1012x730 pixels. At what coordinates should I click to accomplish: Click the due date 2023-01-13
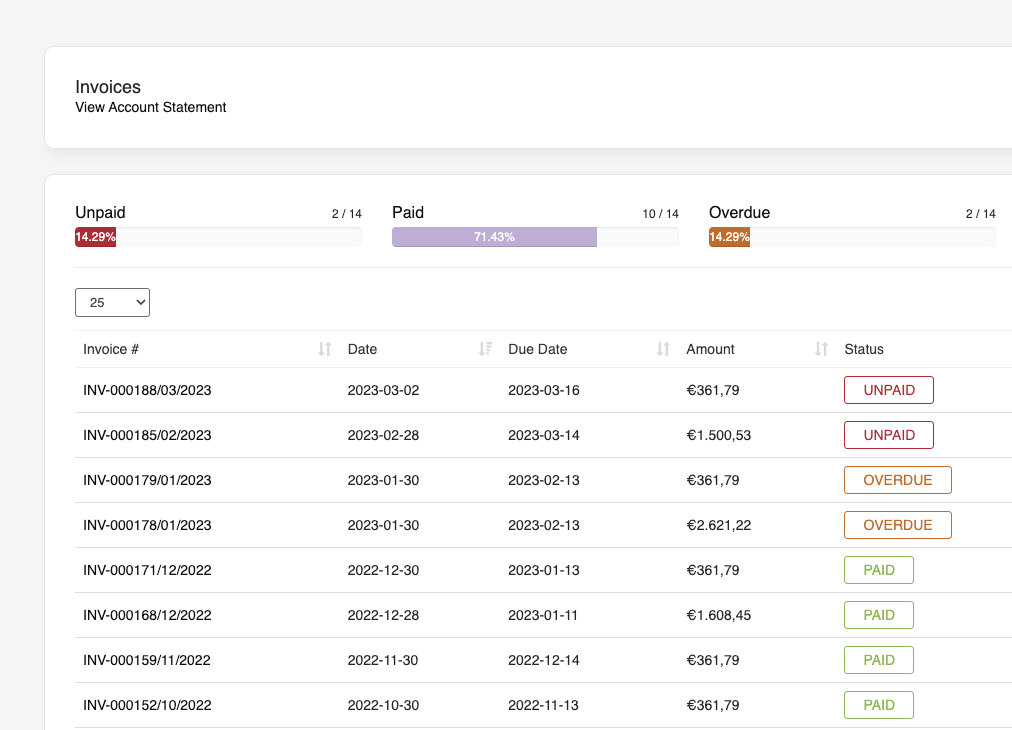[x=544, y=570]
